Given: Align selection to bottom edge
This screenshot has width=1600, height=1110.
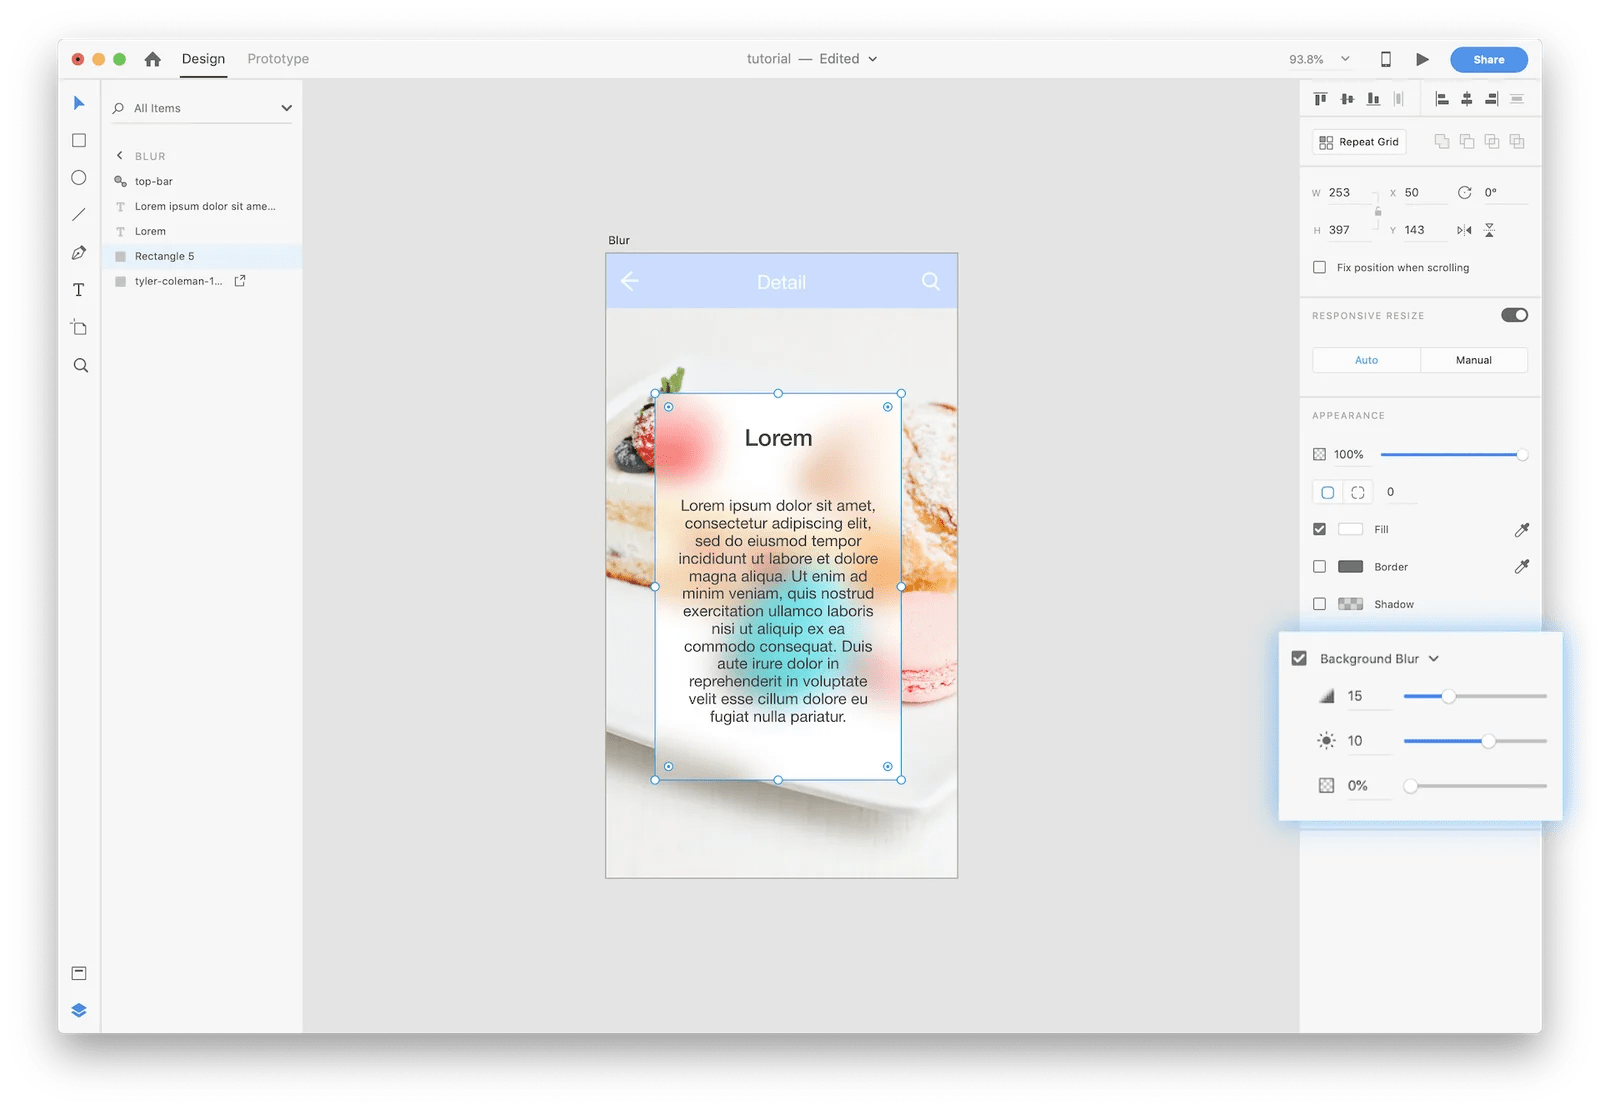Looking at the screenshot, I should click(x=1373, y=99).
